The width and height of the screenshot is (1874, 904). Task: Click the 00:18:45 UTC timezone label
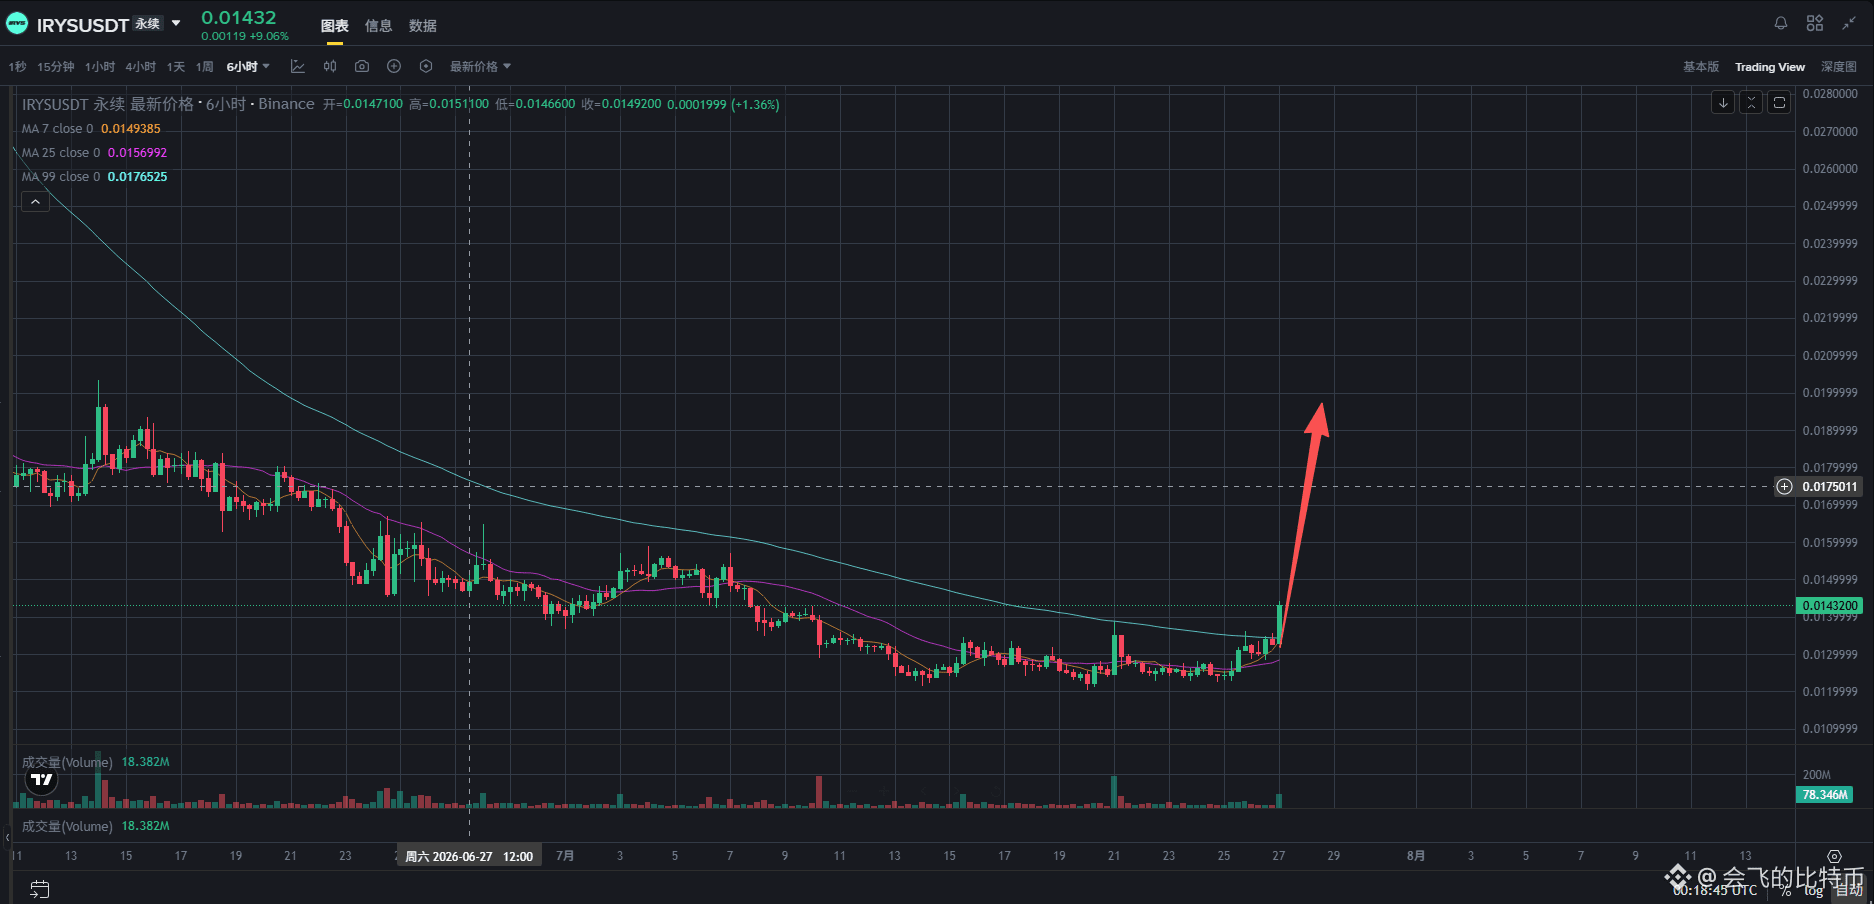[1715, 890]
